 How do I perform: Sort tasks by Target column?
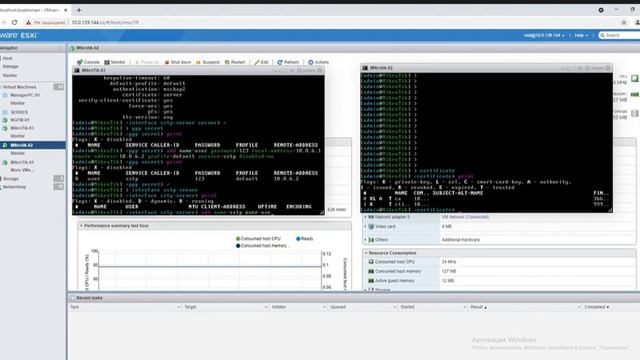click(x=190, y=307)
